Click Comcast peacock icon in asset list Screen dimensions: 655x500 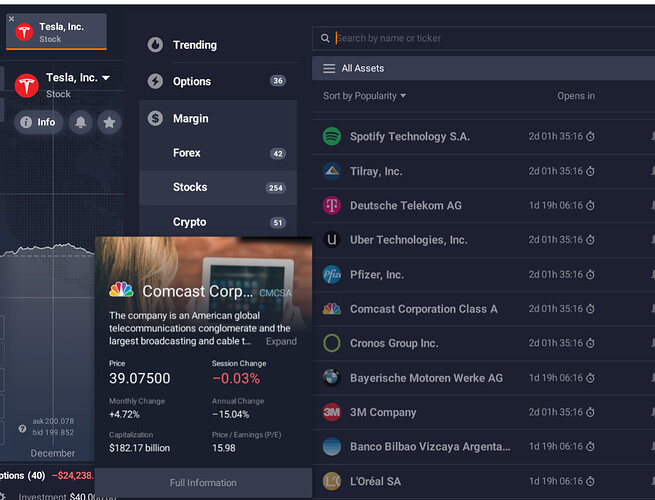point(332,309)
